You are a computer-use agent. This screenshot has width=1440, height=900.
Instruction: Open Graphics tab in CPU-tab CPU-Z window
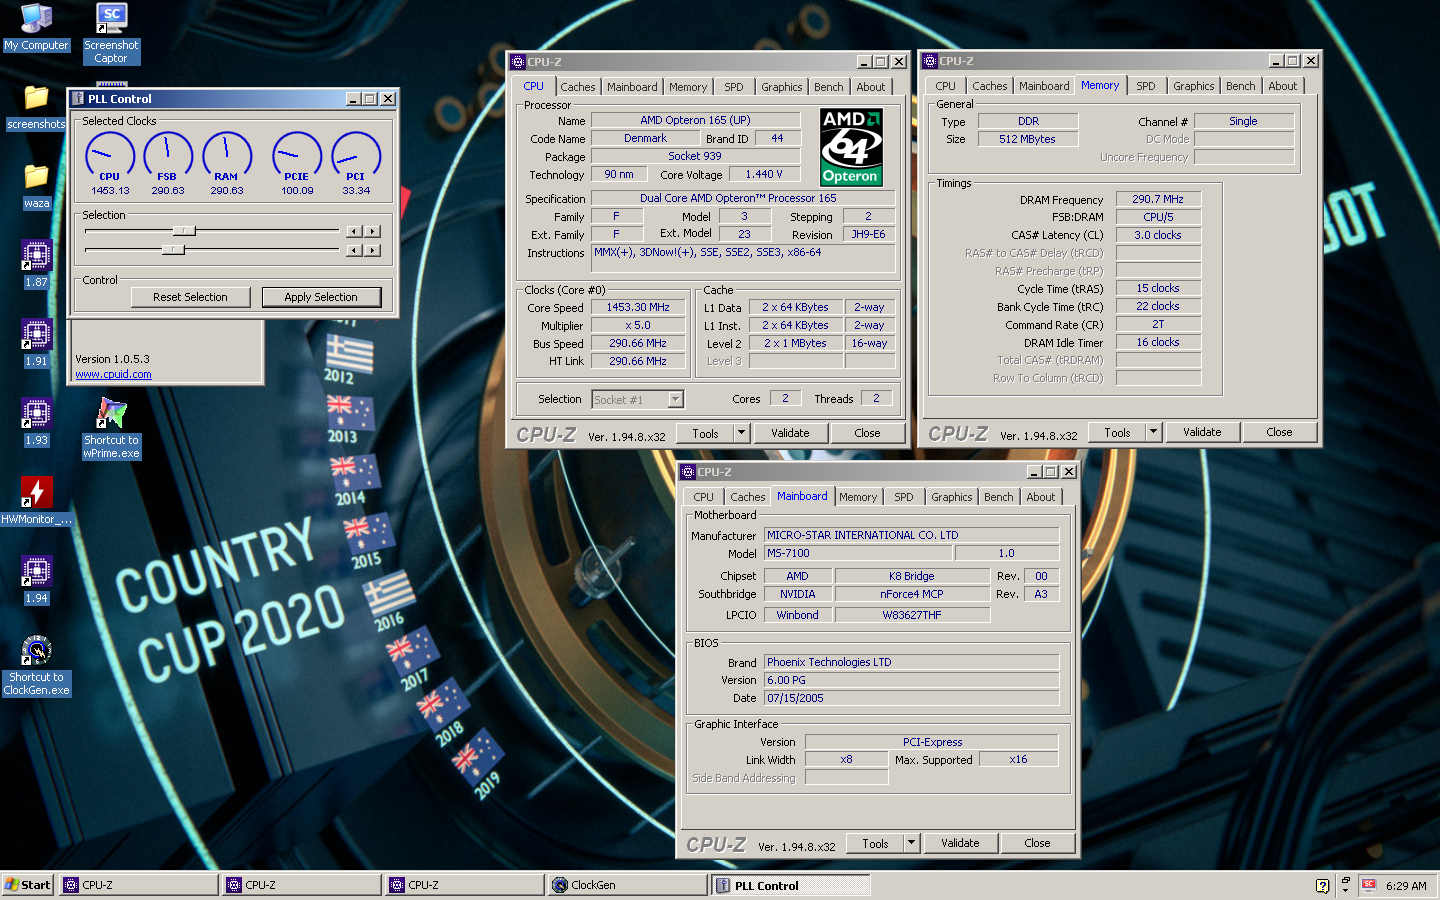click(x=781, y=87)
